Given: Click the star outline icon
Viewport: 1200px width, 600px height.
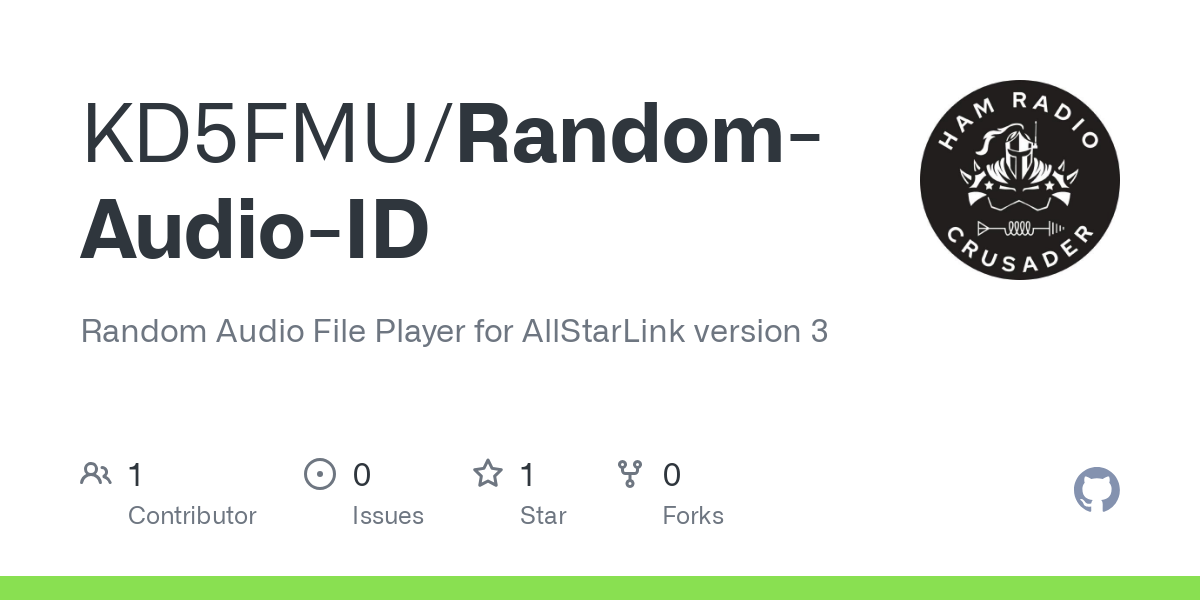Looking at the screenshot, I should point(488,474).
